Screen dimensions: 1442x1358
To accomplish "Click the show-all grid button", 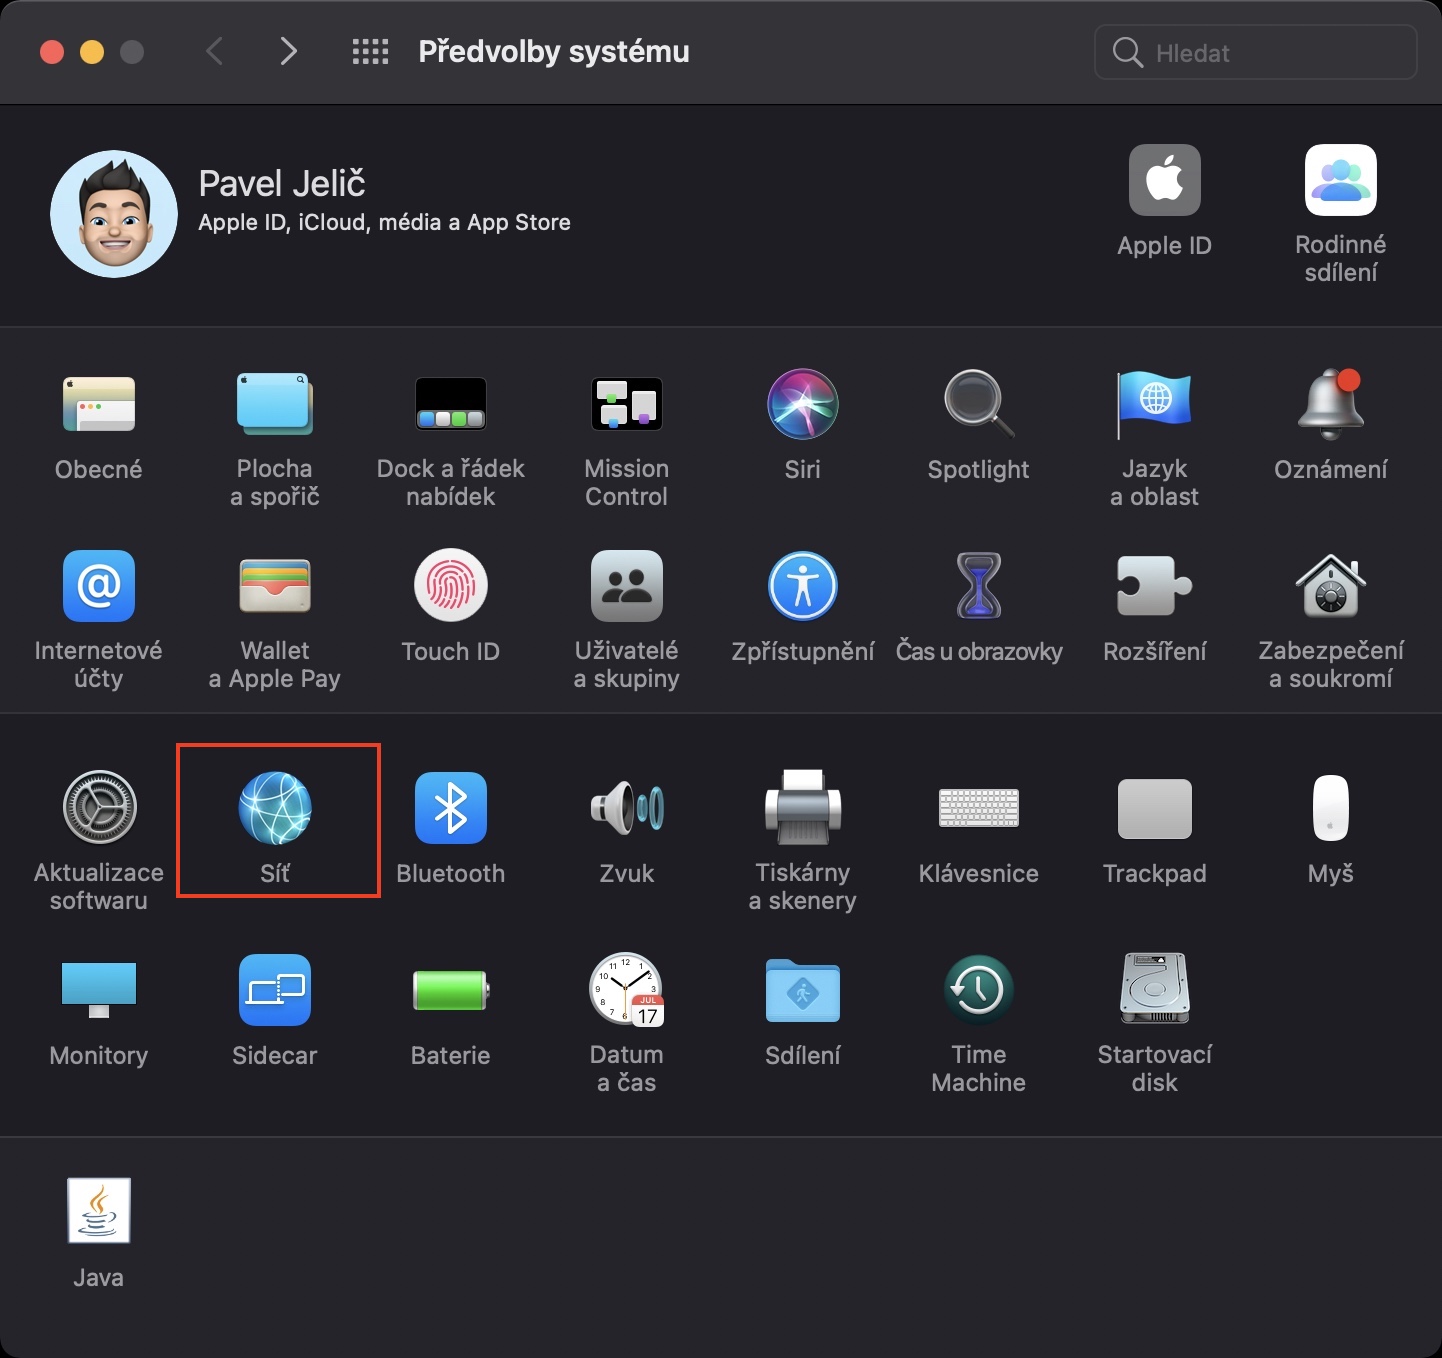I will click(370, 52).
